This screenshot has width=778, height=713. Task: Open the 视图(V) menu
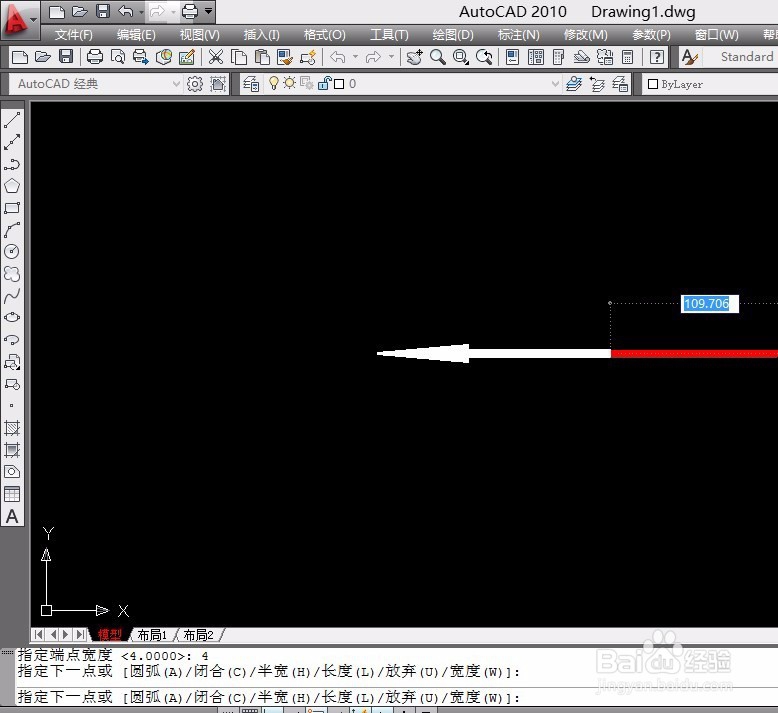point(199,35)
